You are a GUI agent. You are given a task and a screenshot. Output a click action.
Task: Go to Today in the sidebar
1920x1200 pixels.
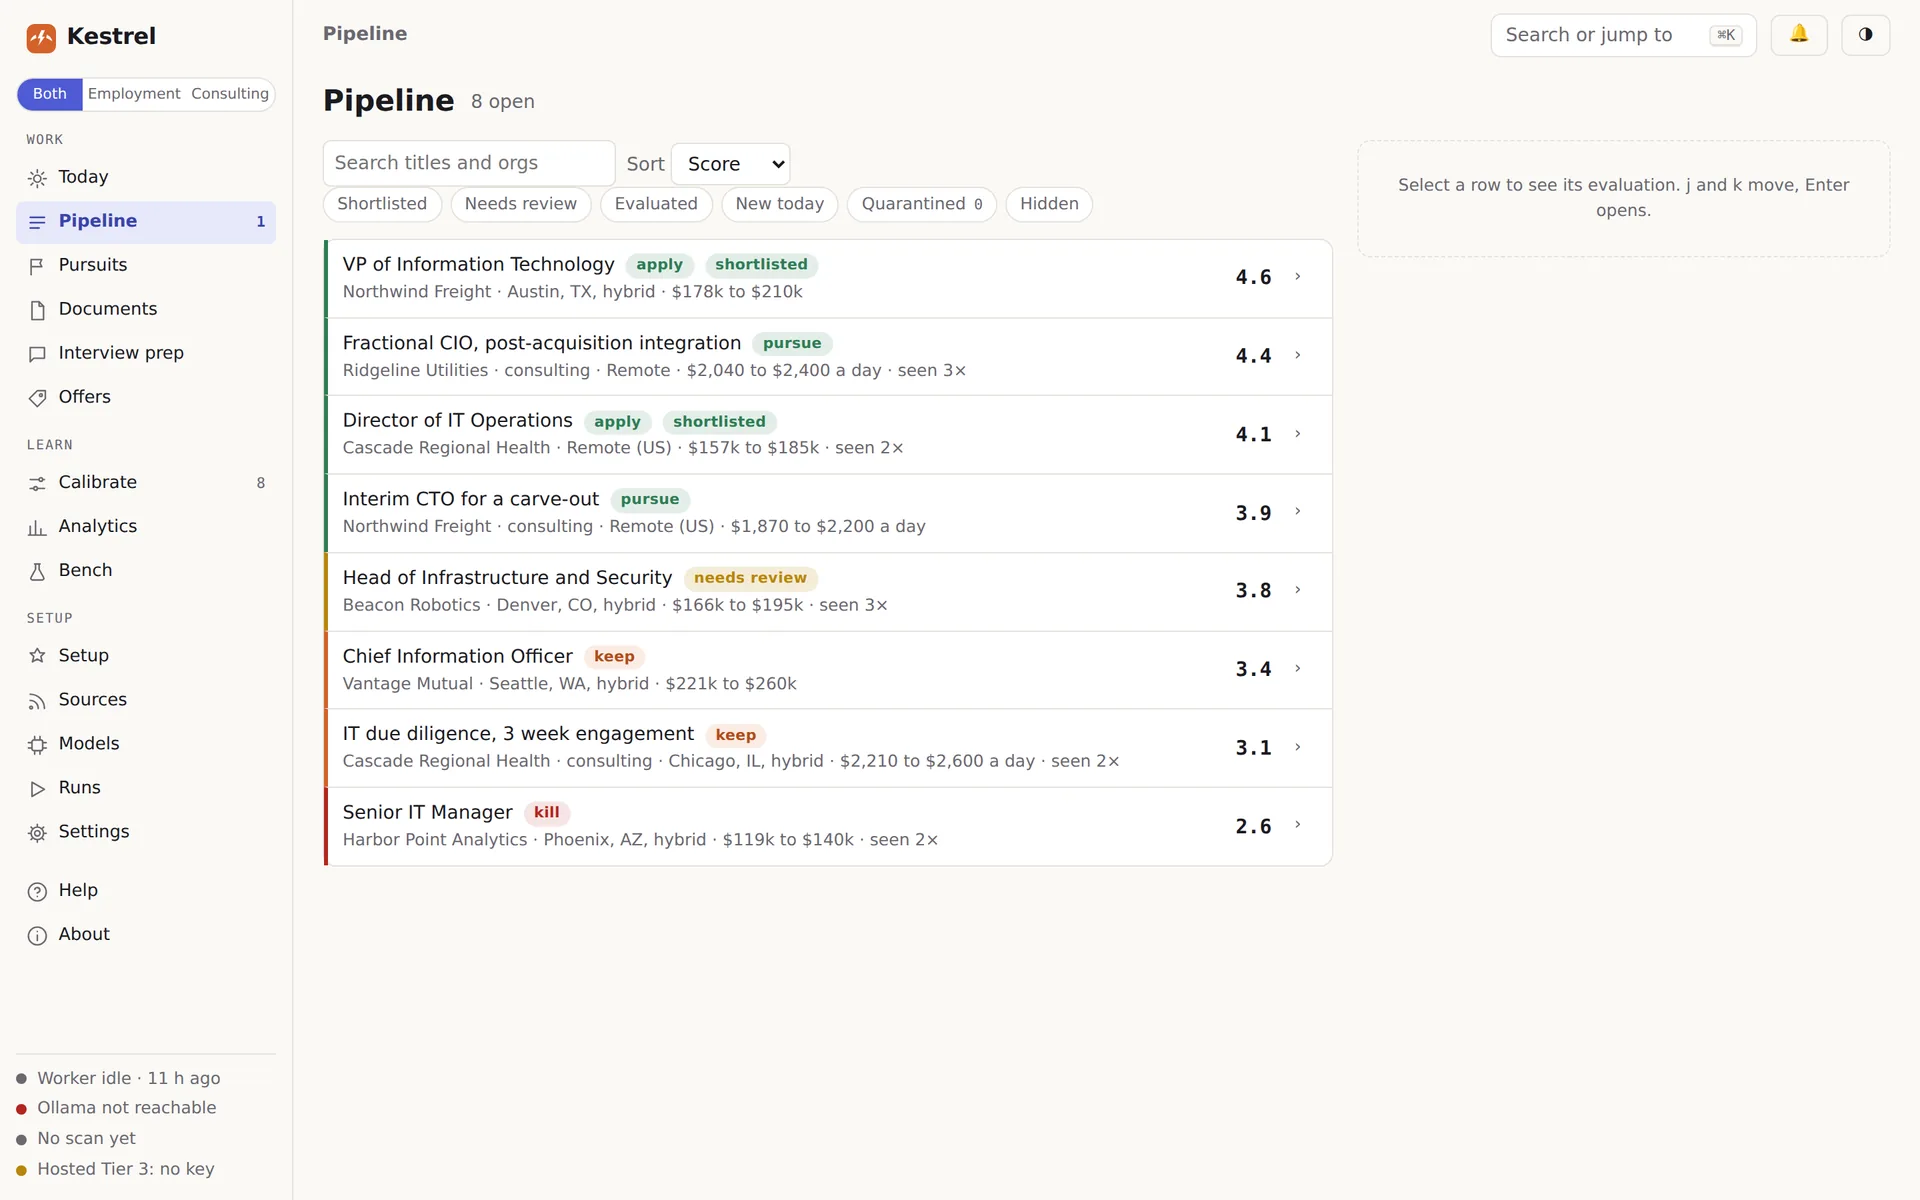pos(146,178)
